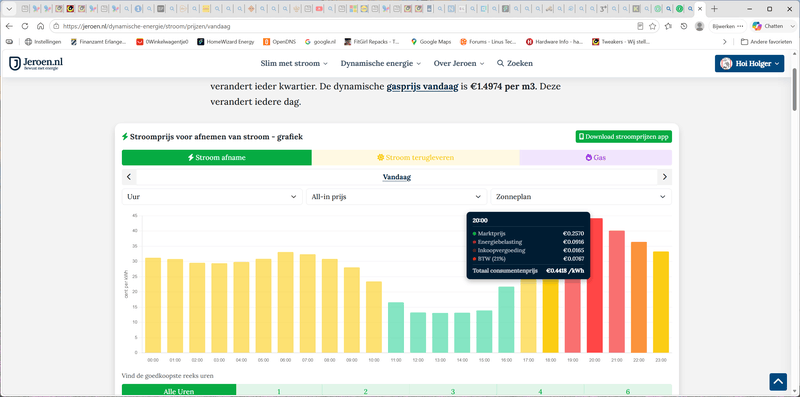Close the active browser tab
800x397 pixels.
701,9
